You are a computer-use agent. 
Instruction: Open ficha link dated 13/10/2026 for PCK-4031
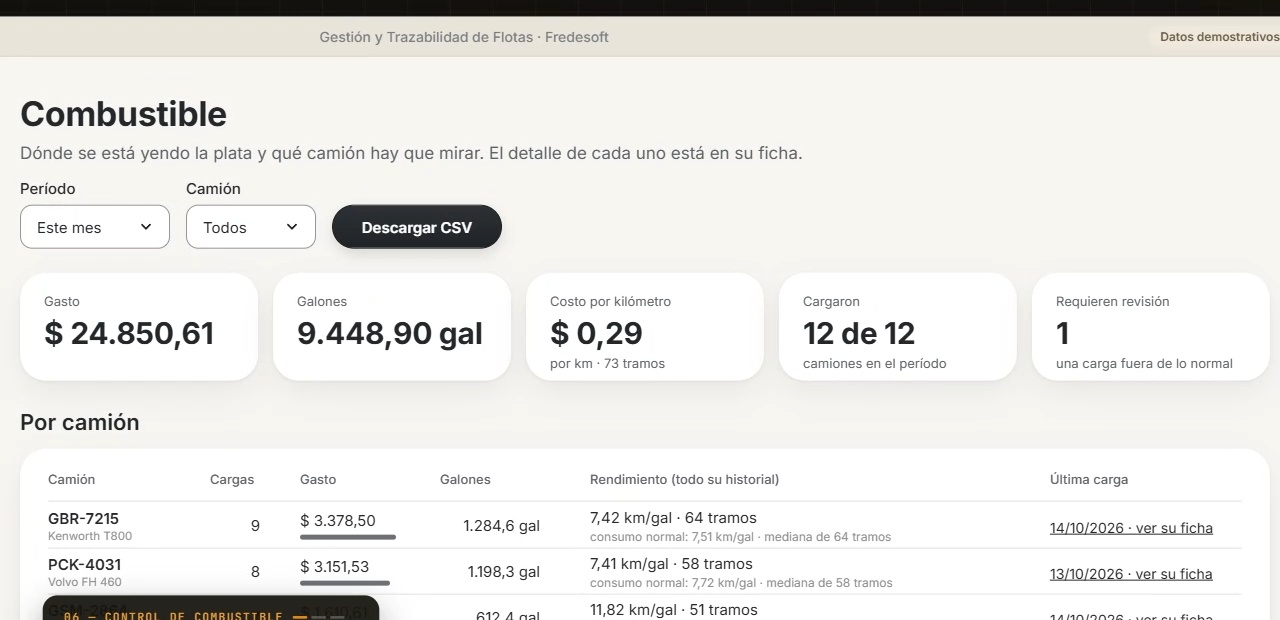click(x=1131, y=574)
